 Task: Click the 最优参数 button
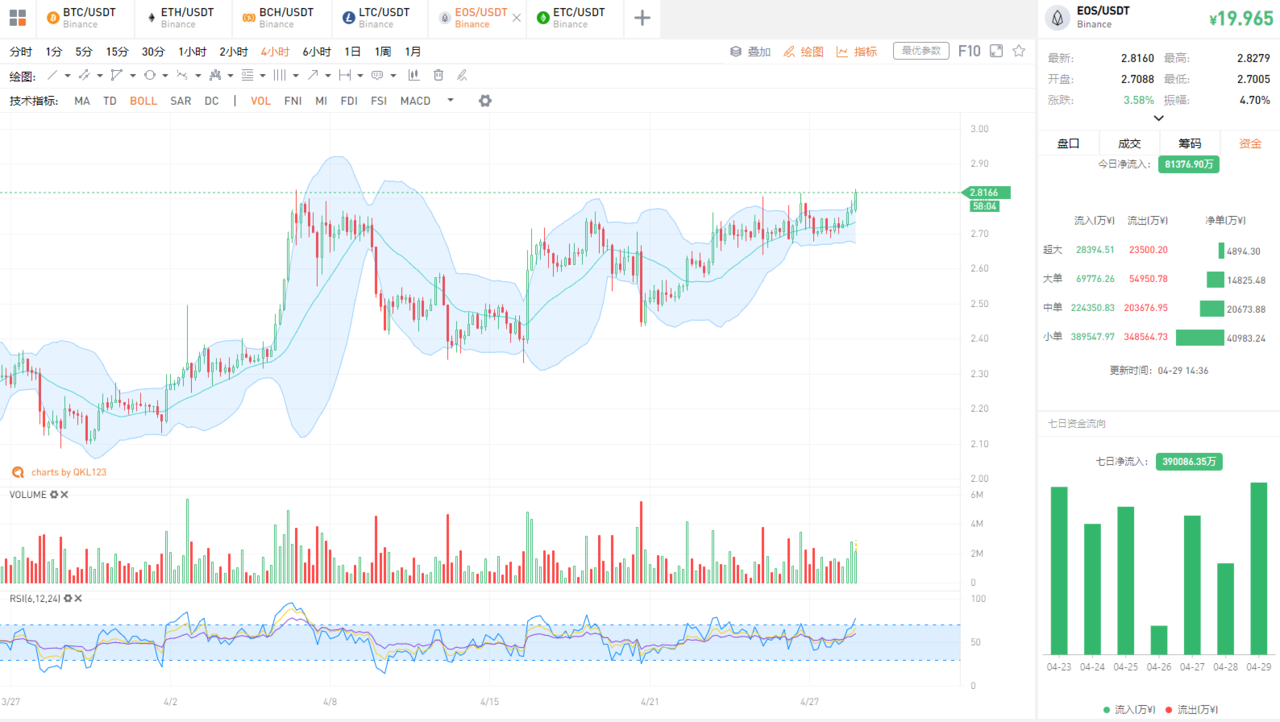[921, 51]
